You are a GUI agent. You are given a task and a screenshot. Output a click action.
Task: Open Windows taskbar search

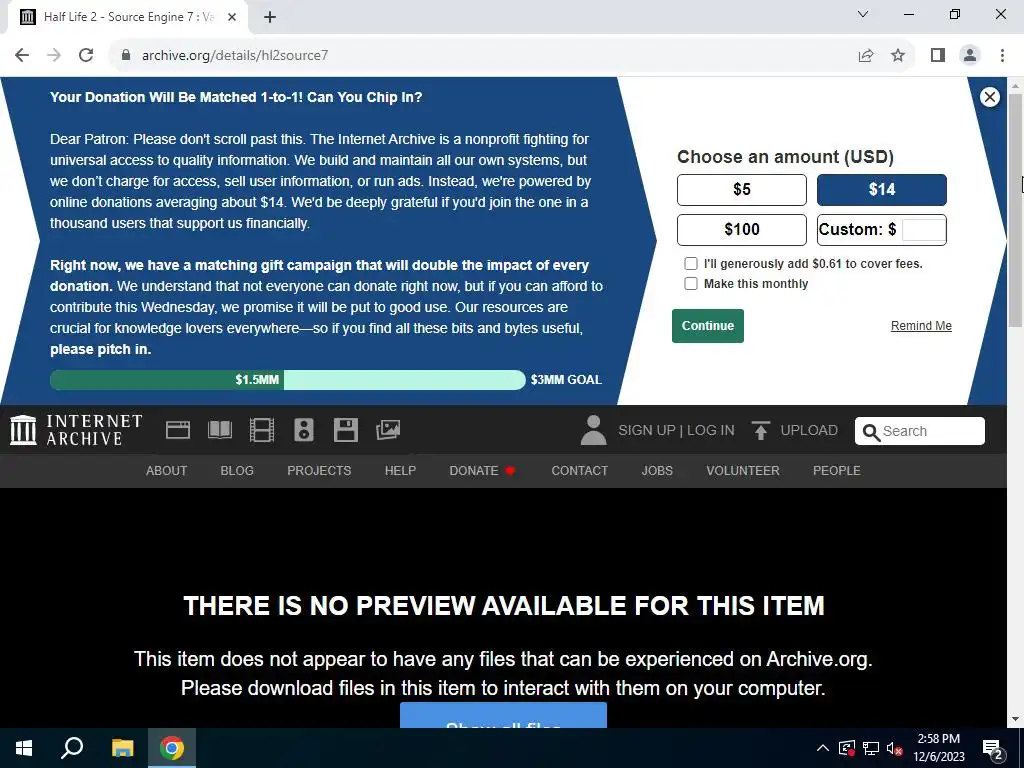72,748
